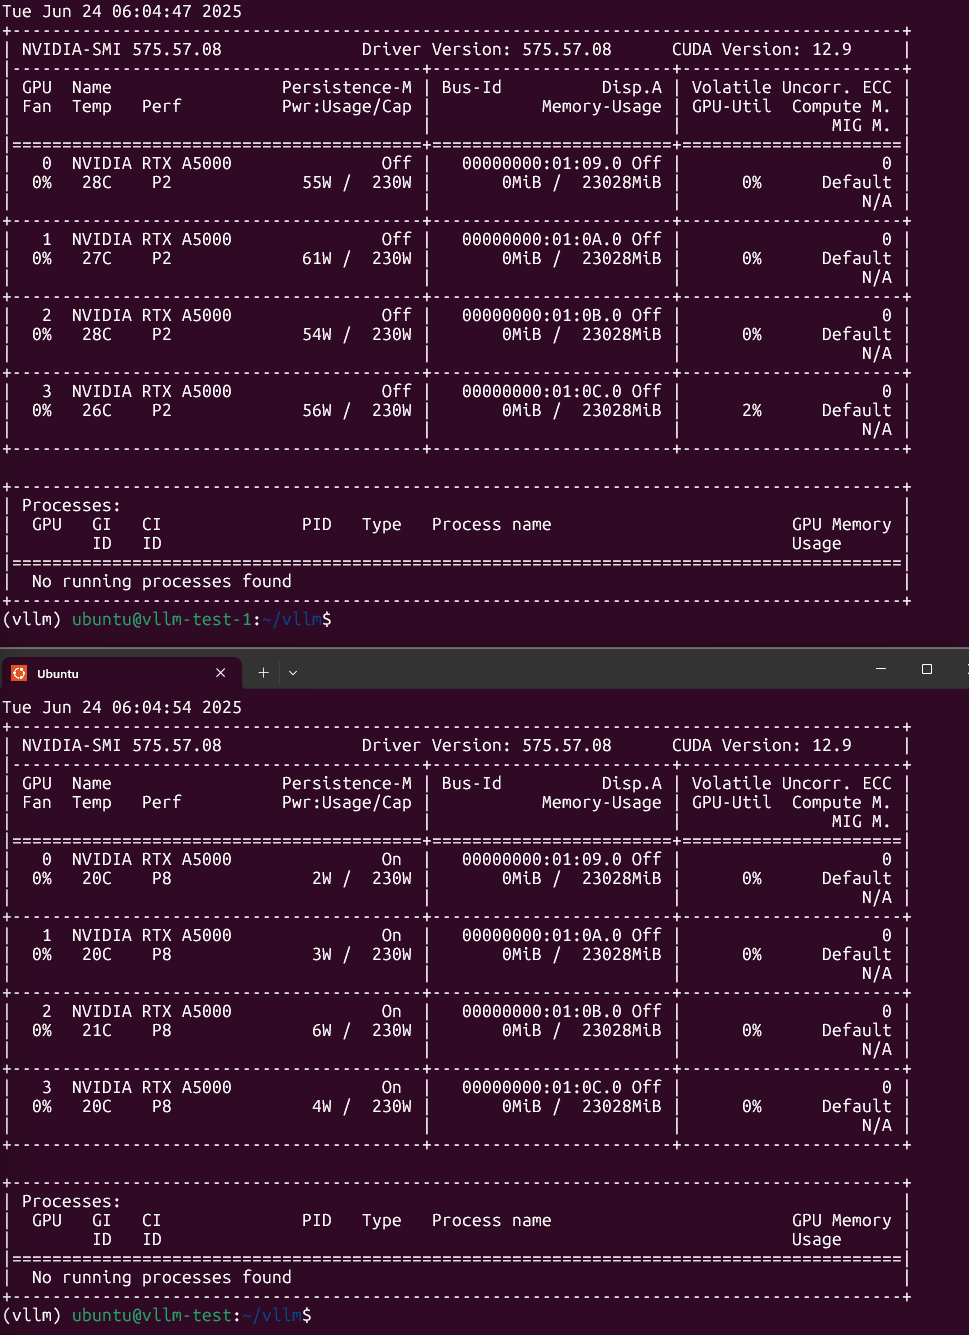Click the '21C' temperature value
Screen dimensions: 969x1335
97,1030
